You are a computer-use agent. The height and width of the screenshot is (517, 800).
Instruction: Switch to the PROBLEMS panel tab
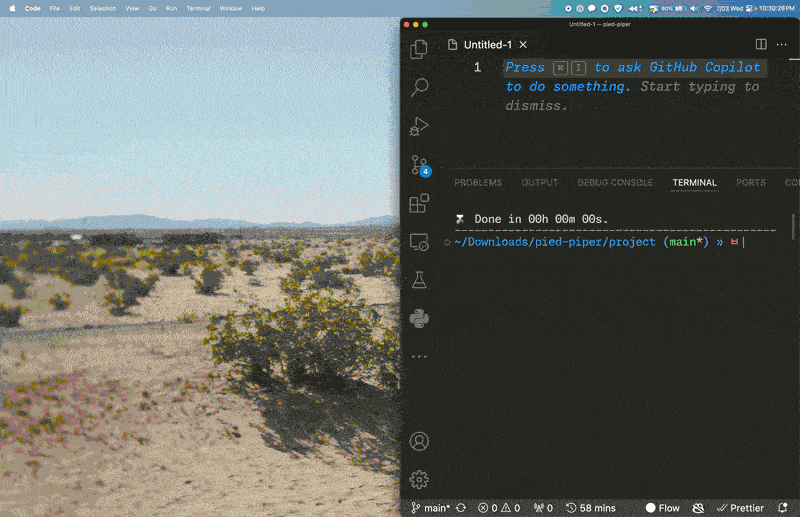[478, 183]
